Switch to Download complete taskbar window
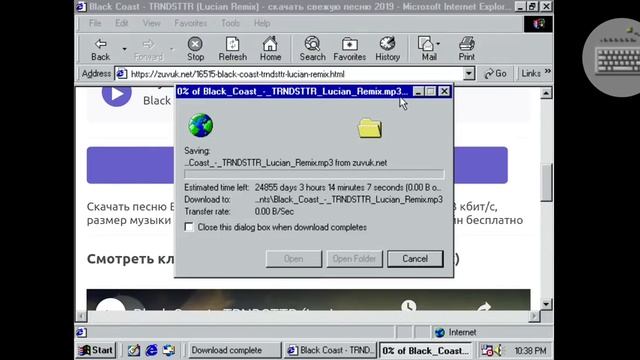Screen dimensions: 640x360 235,350
